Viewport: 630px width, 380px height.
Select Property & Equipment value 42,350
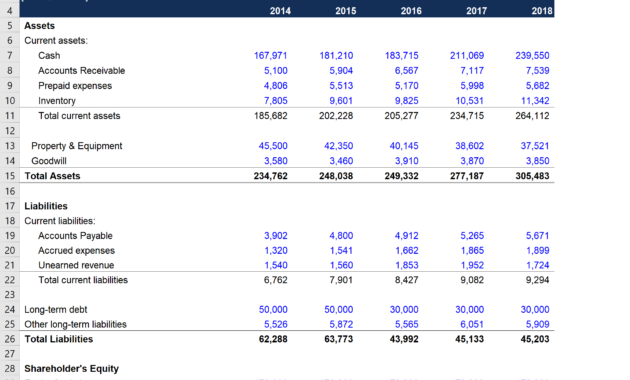pyautogui.click(x=339, y=146)
